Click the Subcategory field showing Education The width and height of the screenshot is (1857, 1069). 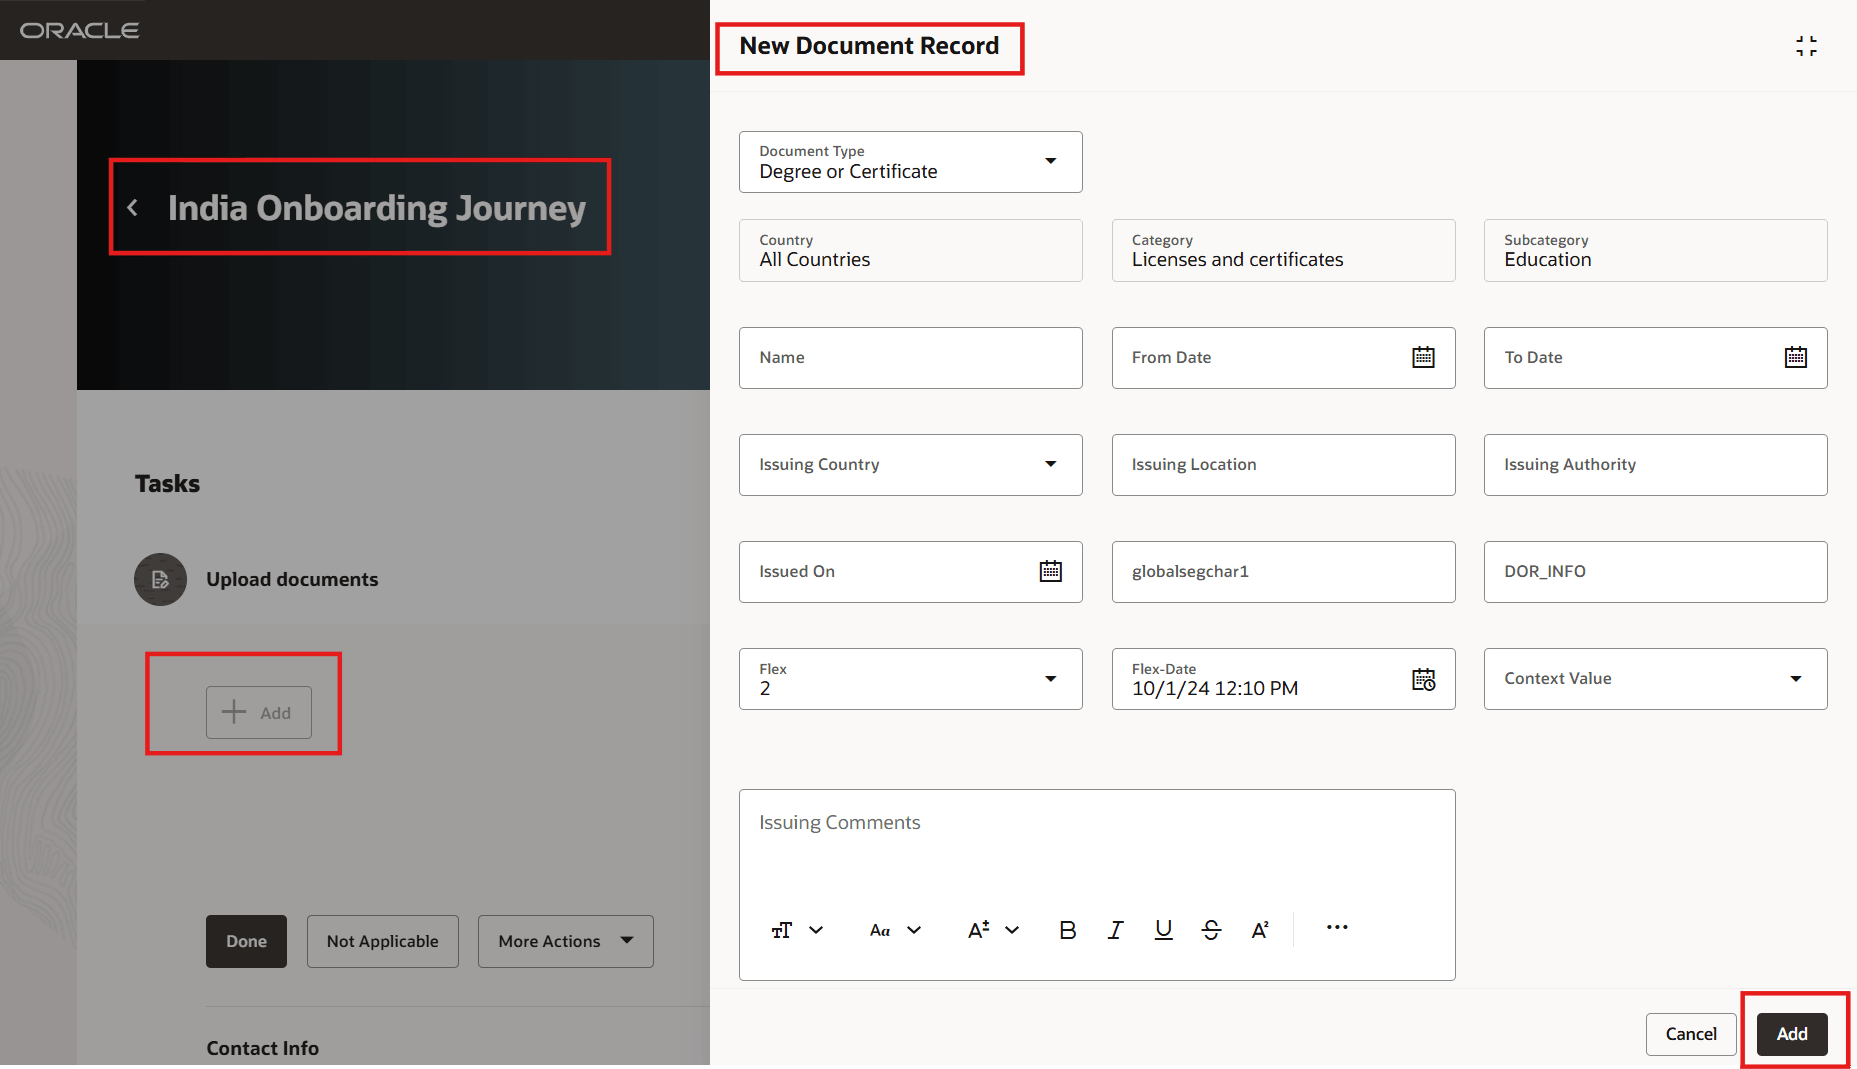[x=1656, y=250]
